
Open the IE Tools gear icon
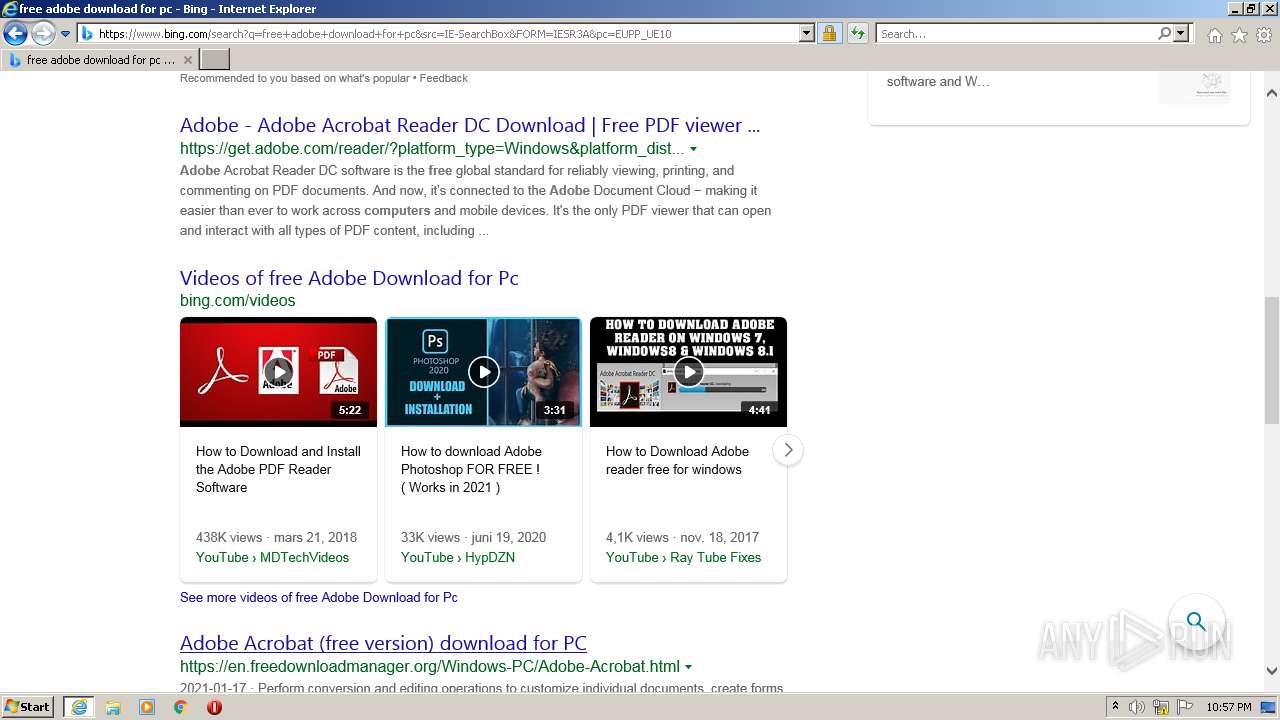(x=1264, y=35)
